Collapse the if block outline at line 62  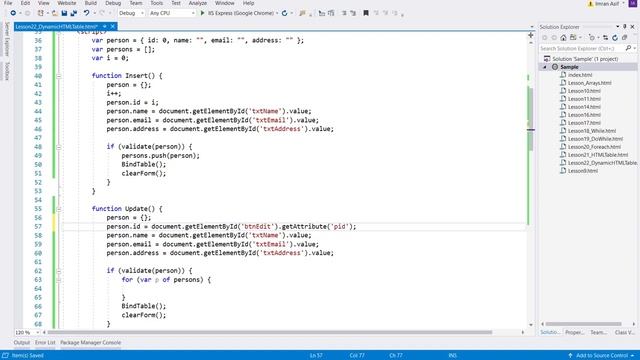59,271
